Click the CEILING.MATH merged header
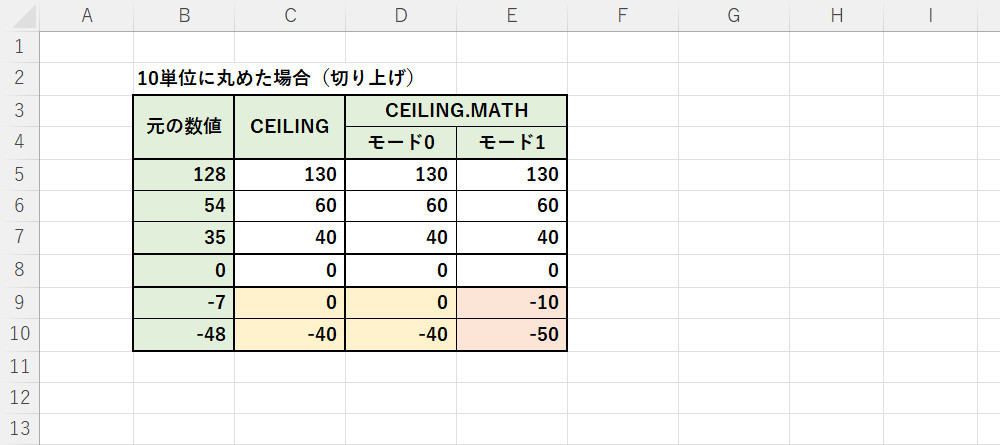The width and height of the screenshot is (1000, 445). click(x=456, y=110)
